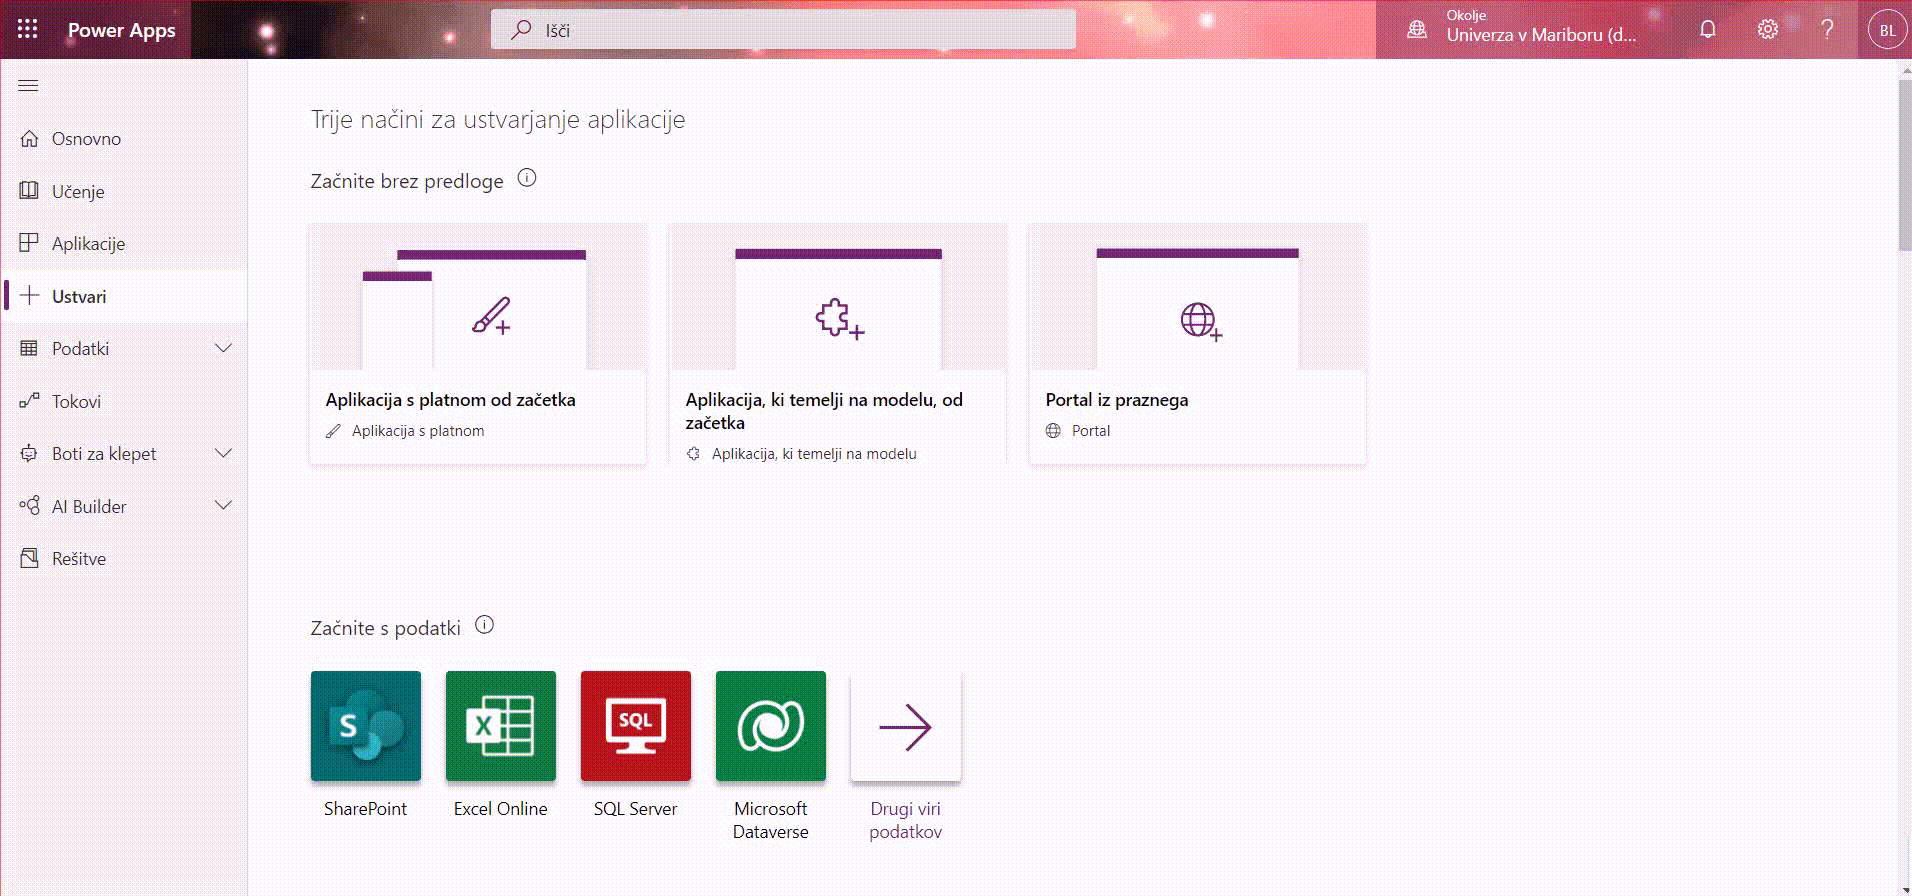Click info icon next to Začnite s podatki
1912x896 pixels.
click(484, 625)
